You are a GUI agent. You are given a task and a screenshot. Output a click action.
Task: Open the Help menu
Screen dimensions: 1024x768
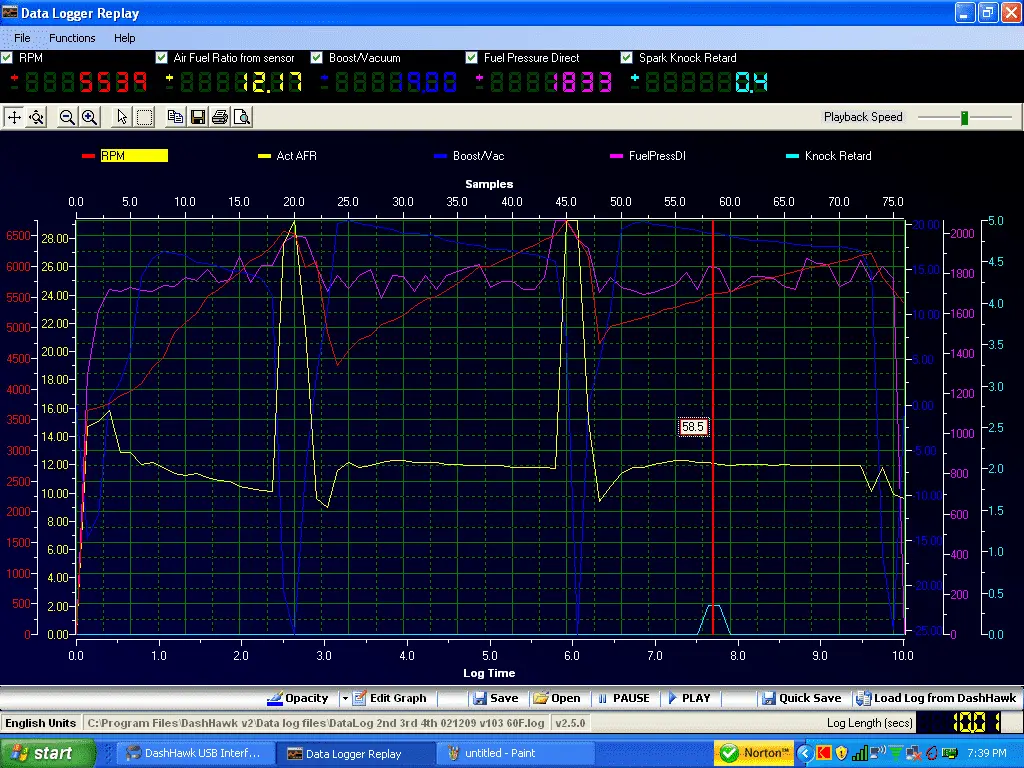tap(124, 38)
